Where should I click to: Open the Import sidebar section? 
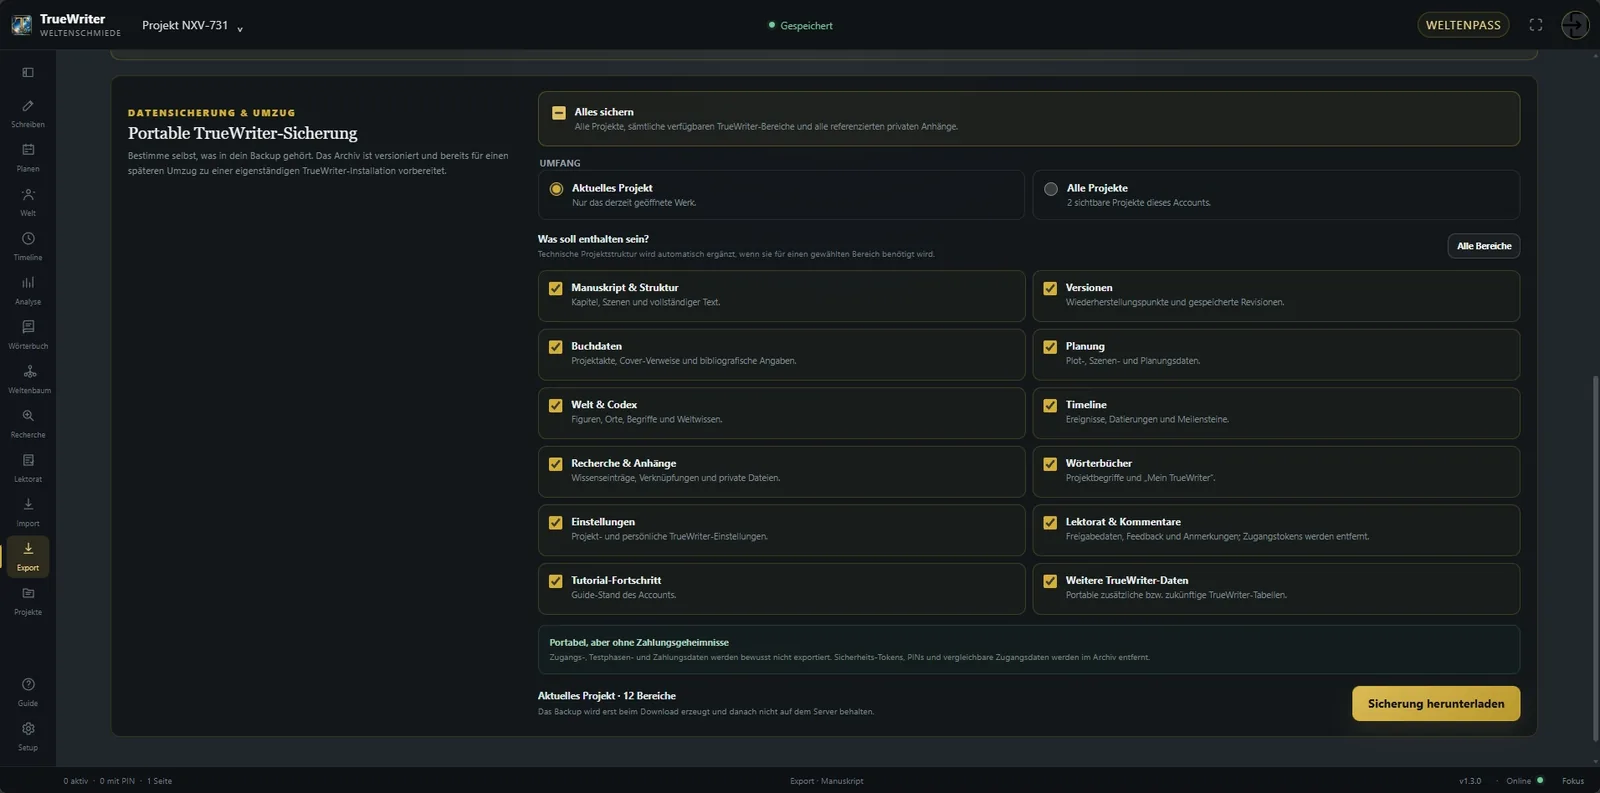pos(28,512)
